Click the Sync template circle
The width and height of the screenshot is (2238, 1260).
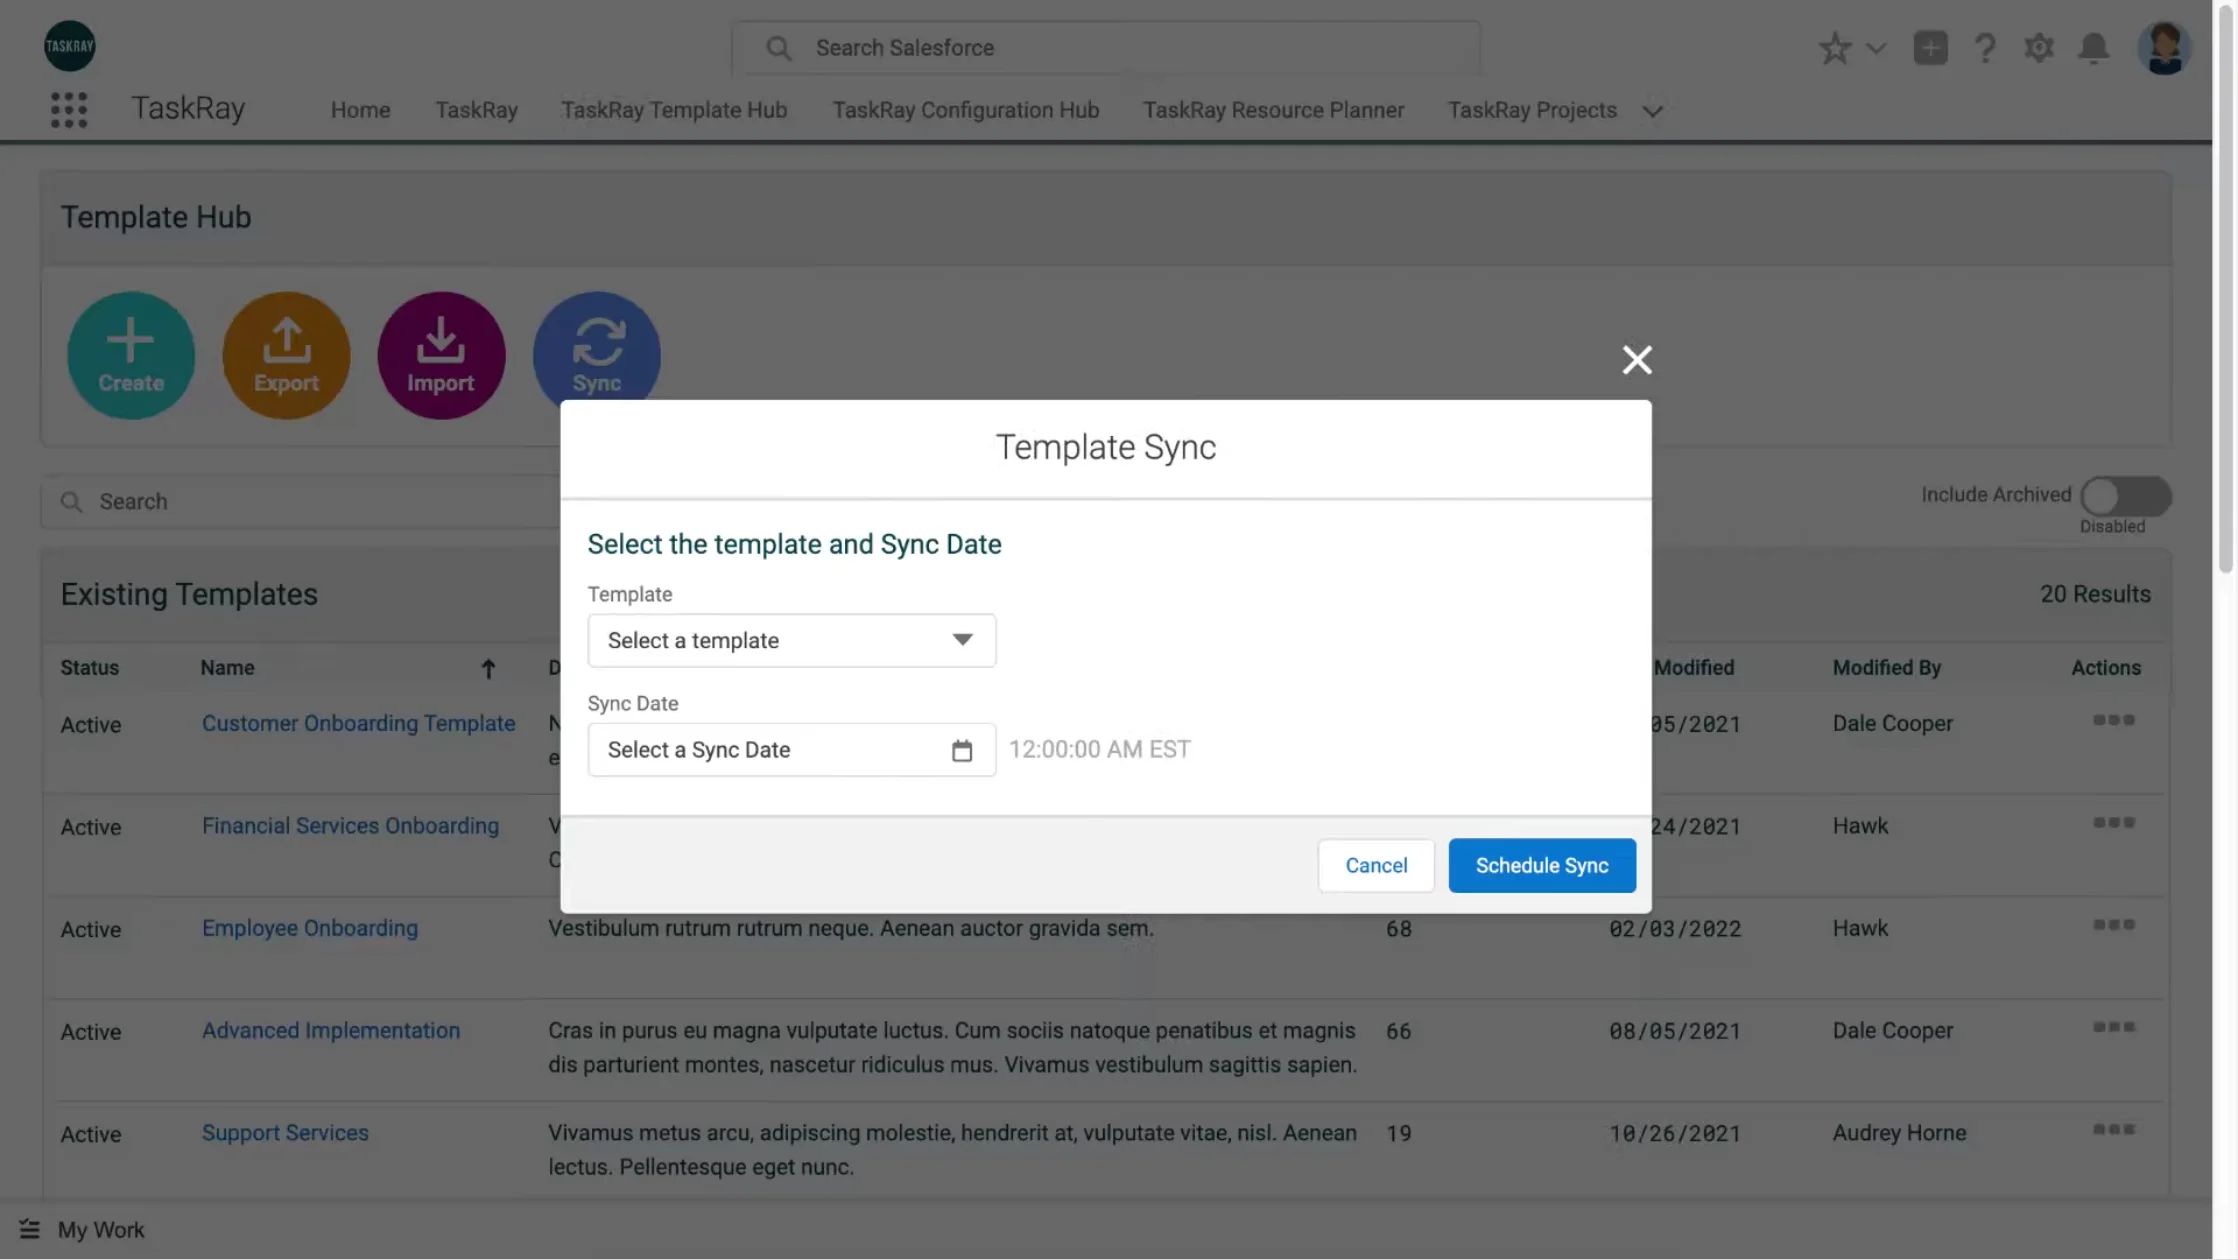(597, 348)
